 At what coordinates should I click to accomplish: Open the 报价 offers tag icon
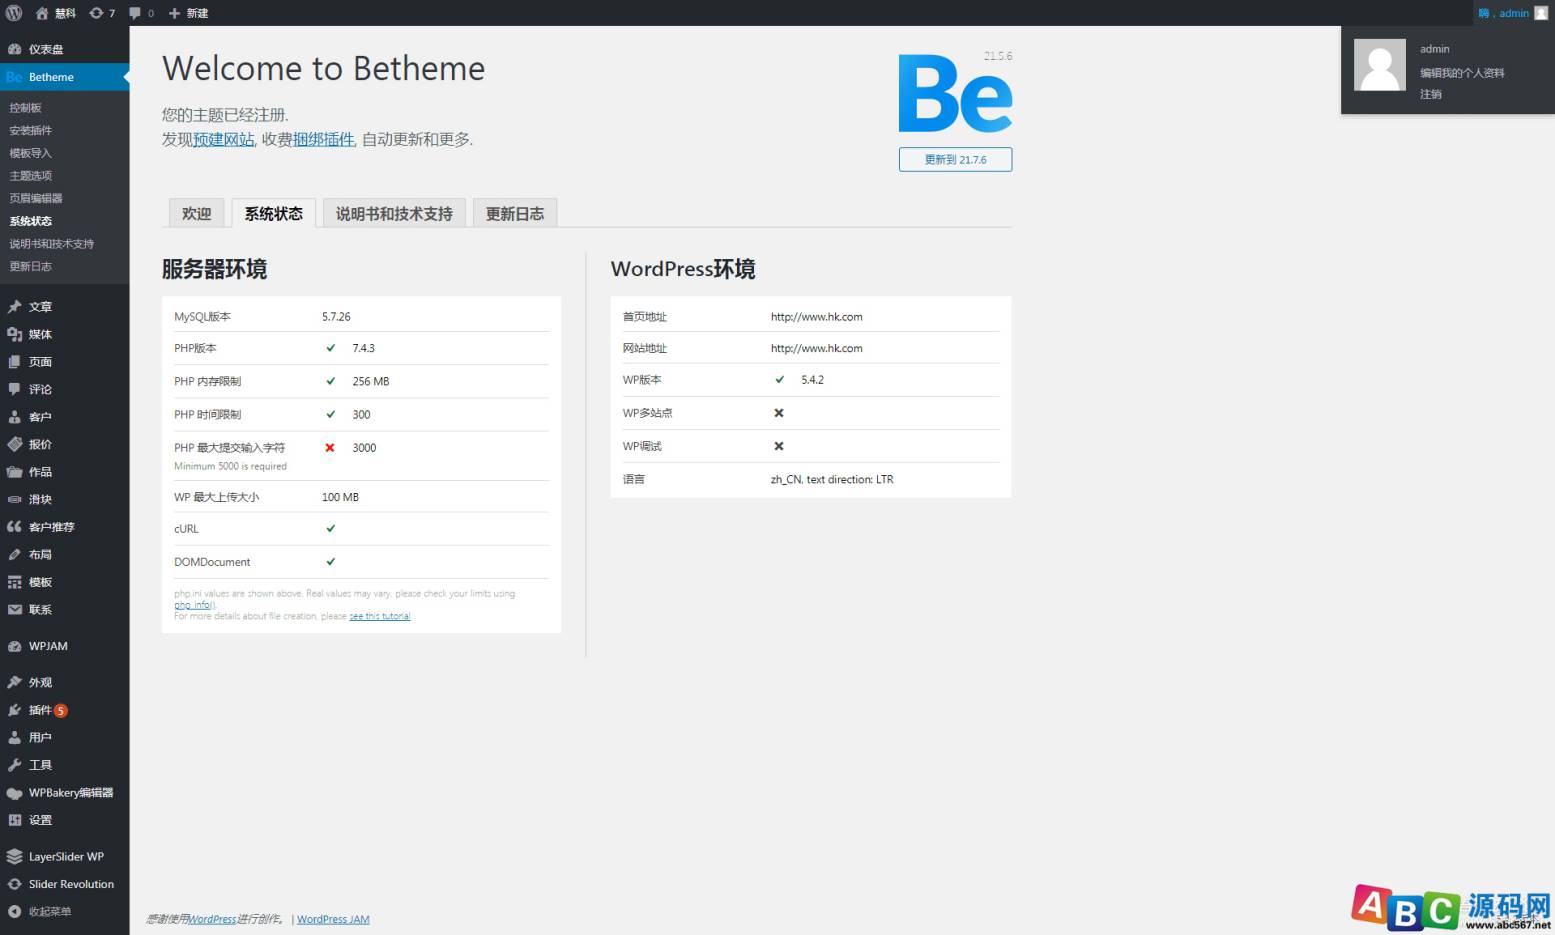(14, 444)
